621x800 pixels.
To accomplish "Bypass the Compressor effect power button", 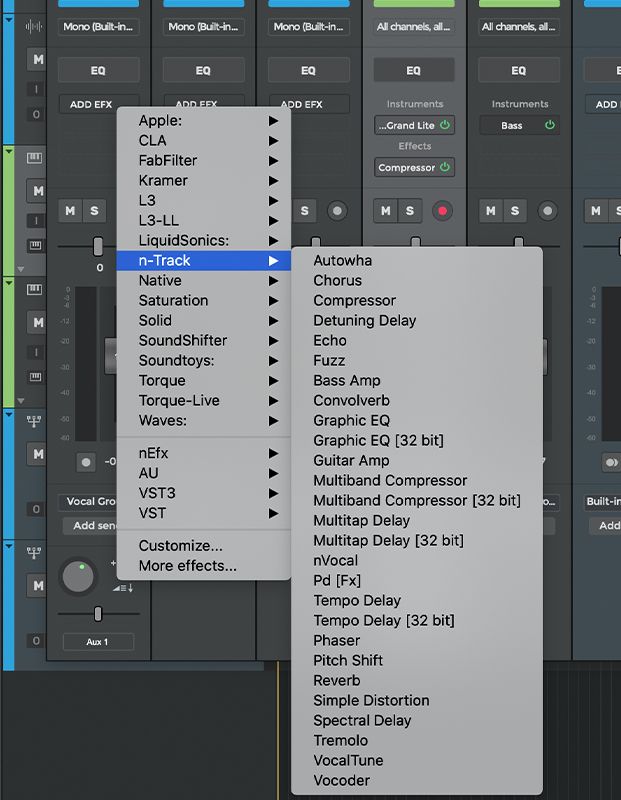I will tap(445, 167).
